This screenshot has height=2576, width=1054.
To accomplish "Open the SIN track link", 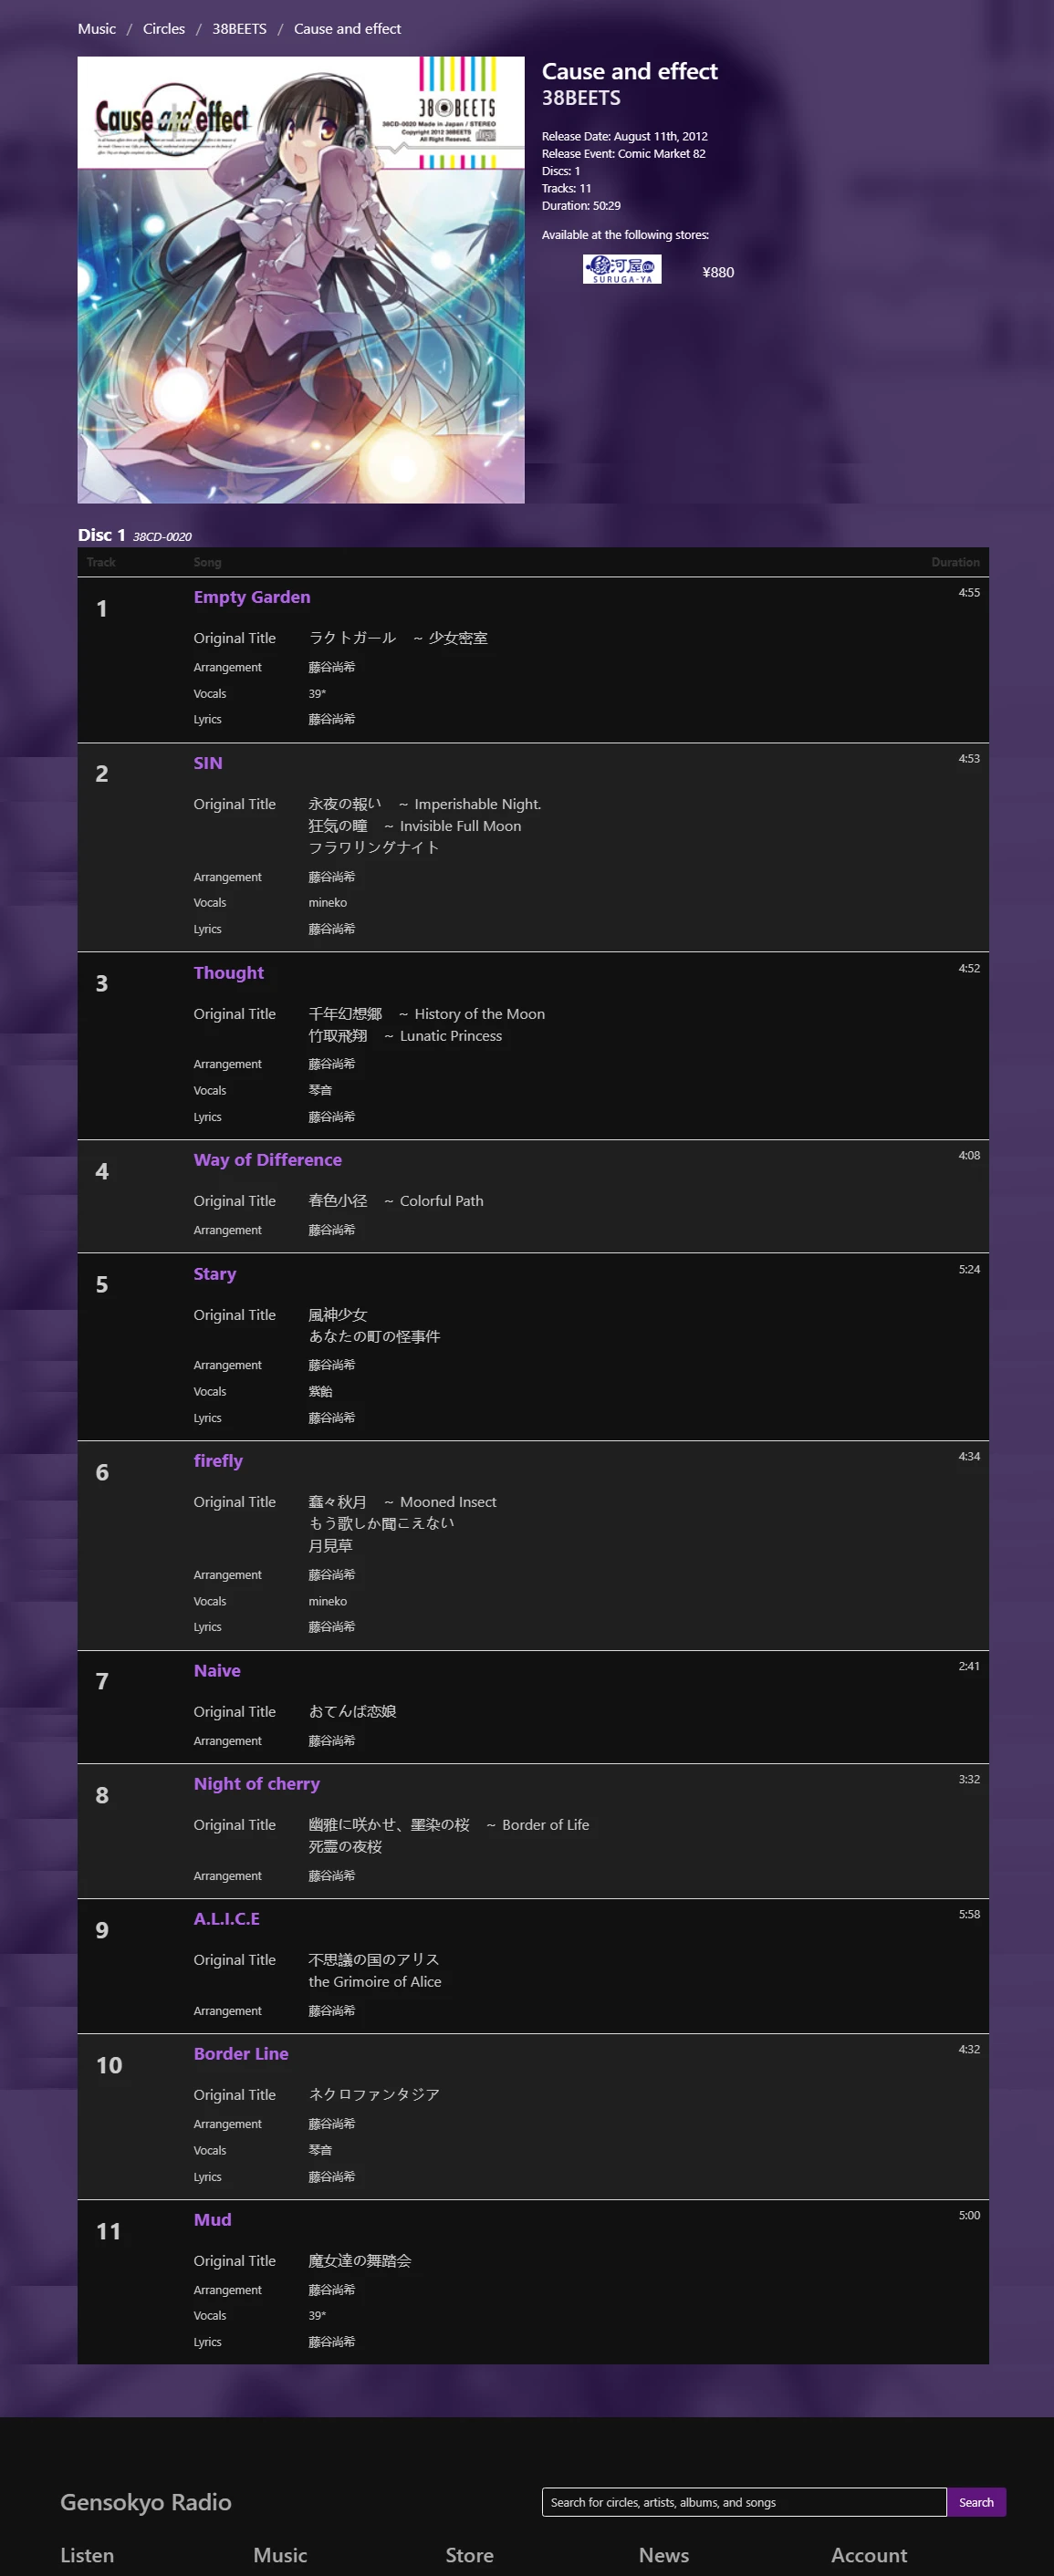I will click(208, 763).
